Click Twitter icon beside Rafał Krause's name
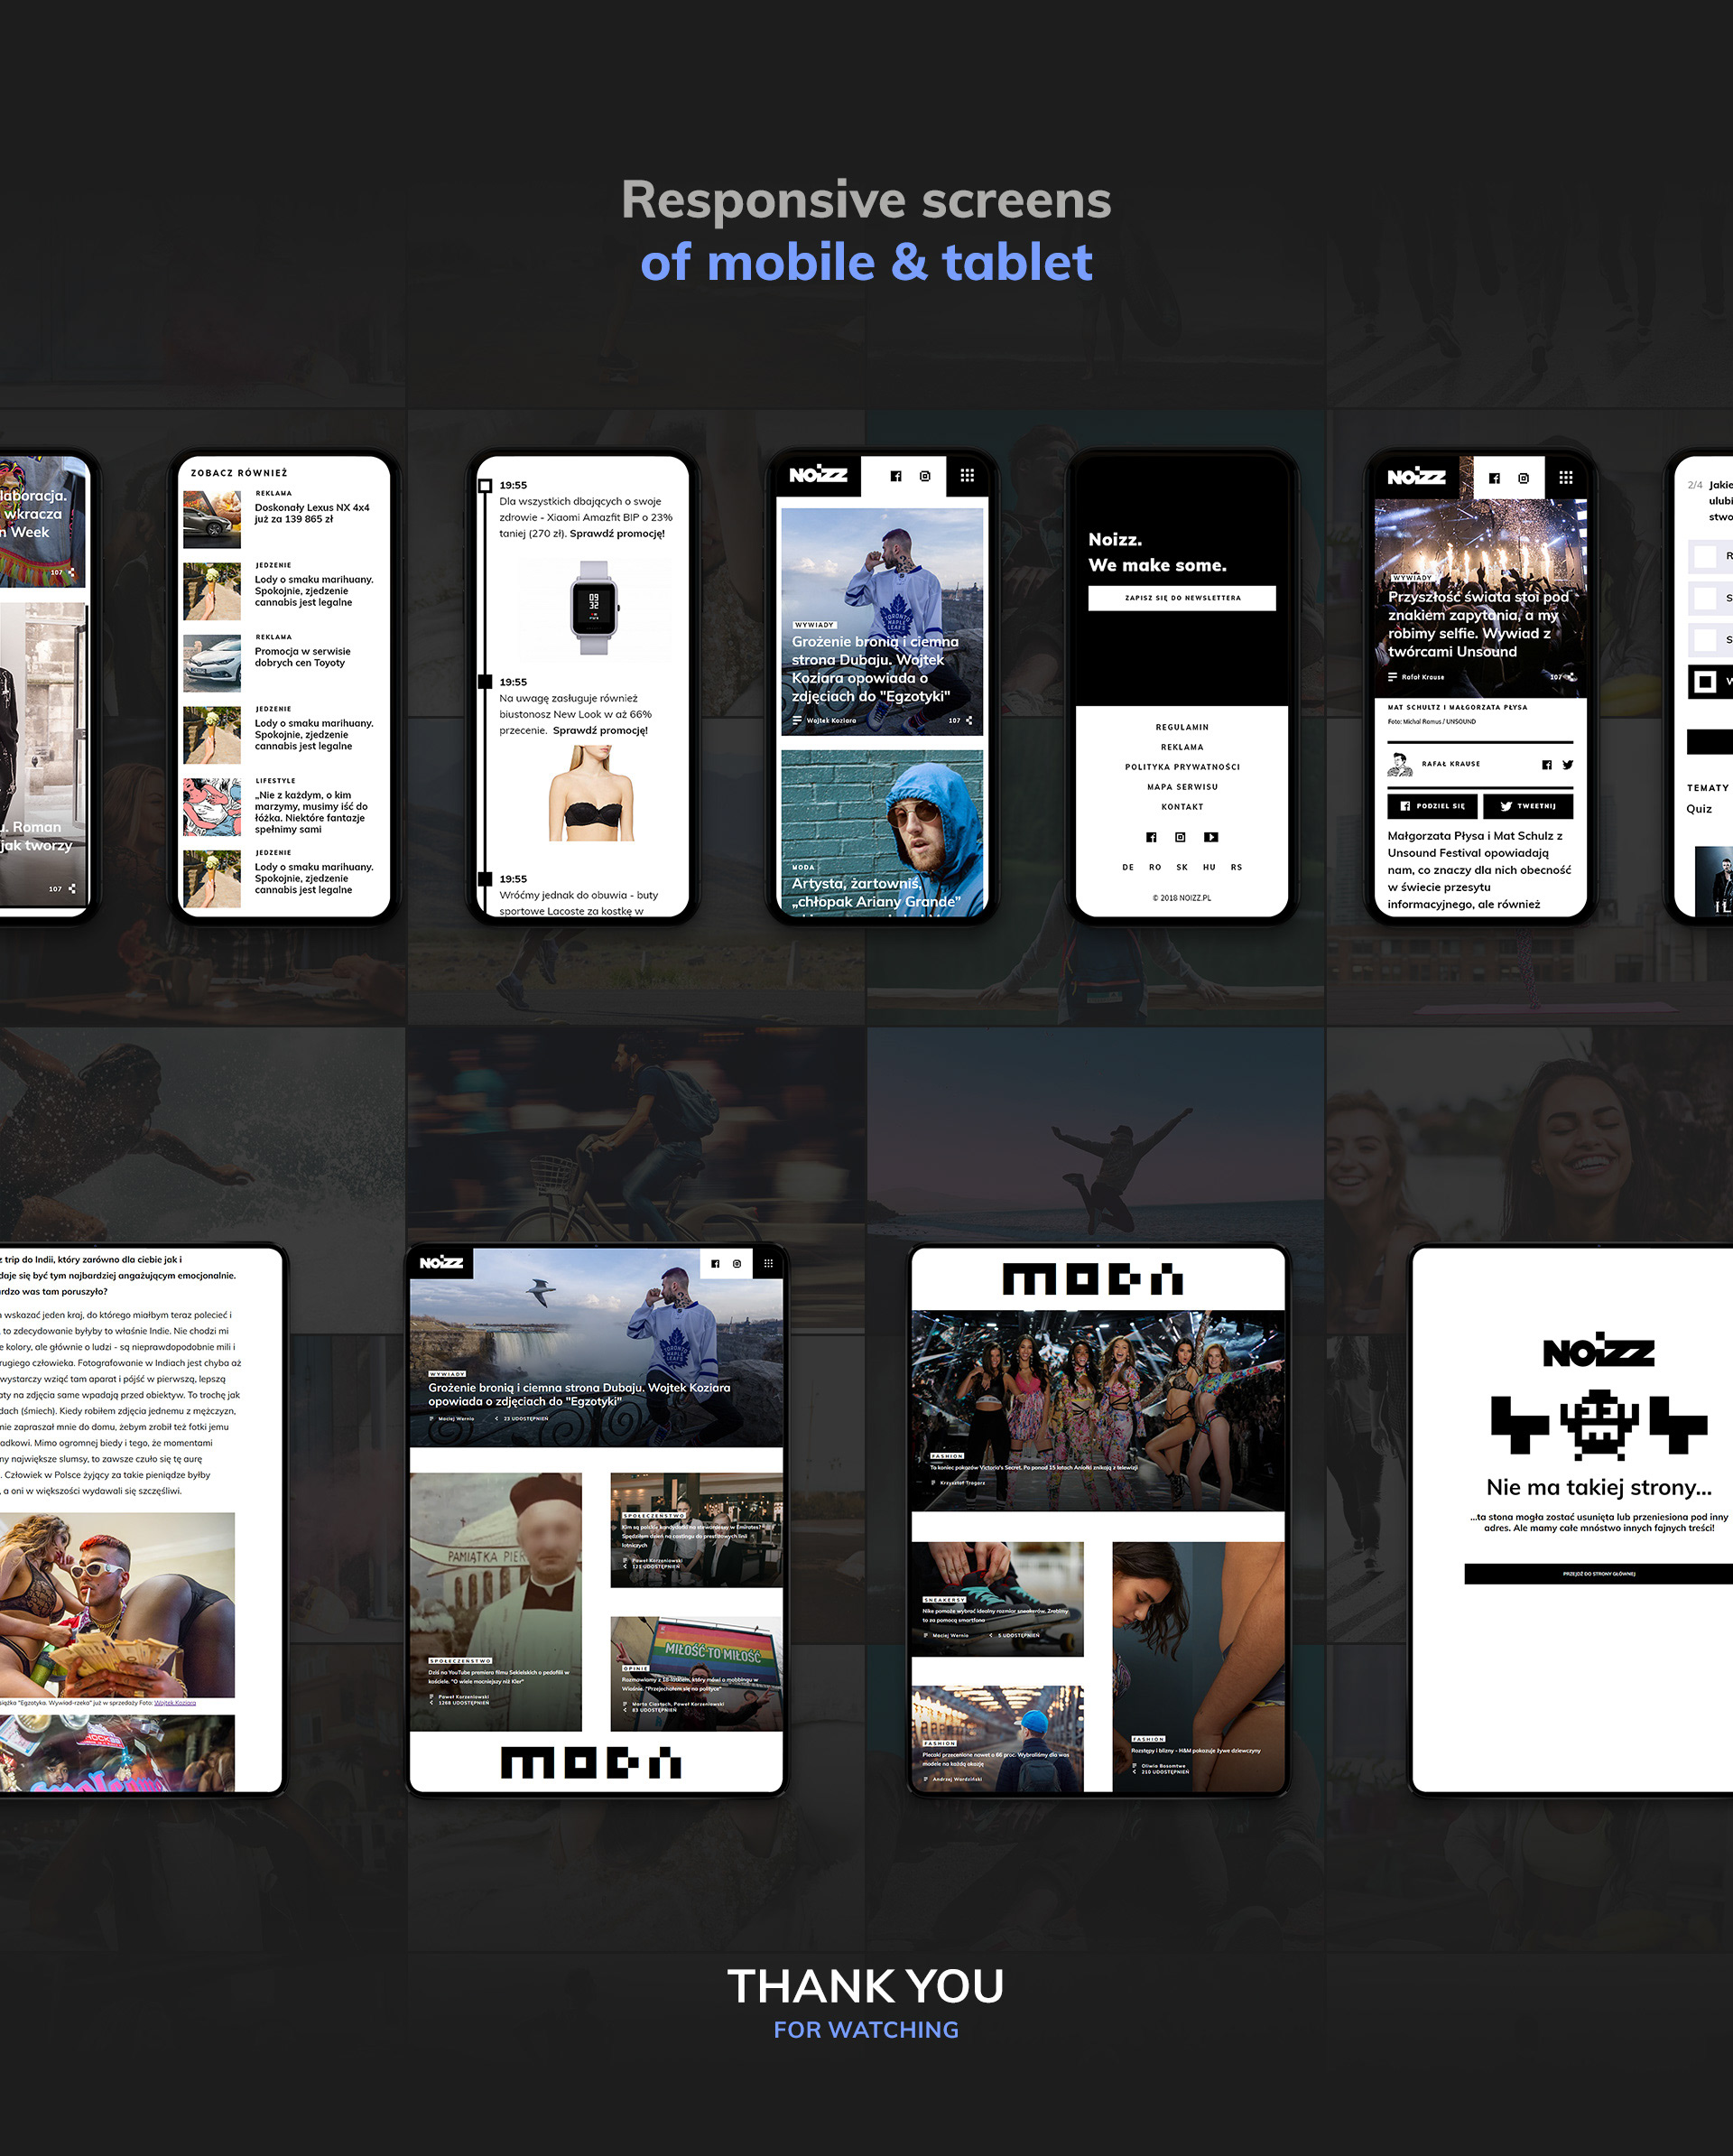1733x2156 pixels. pyautogui.click(x=1567, y=765)
